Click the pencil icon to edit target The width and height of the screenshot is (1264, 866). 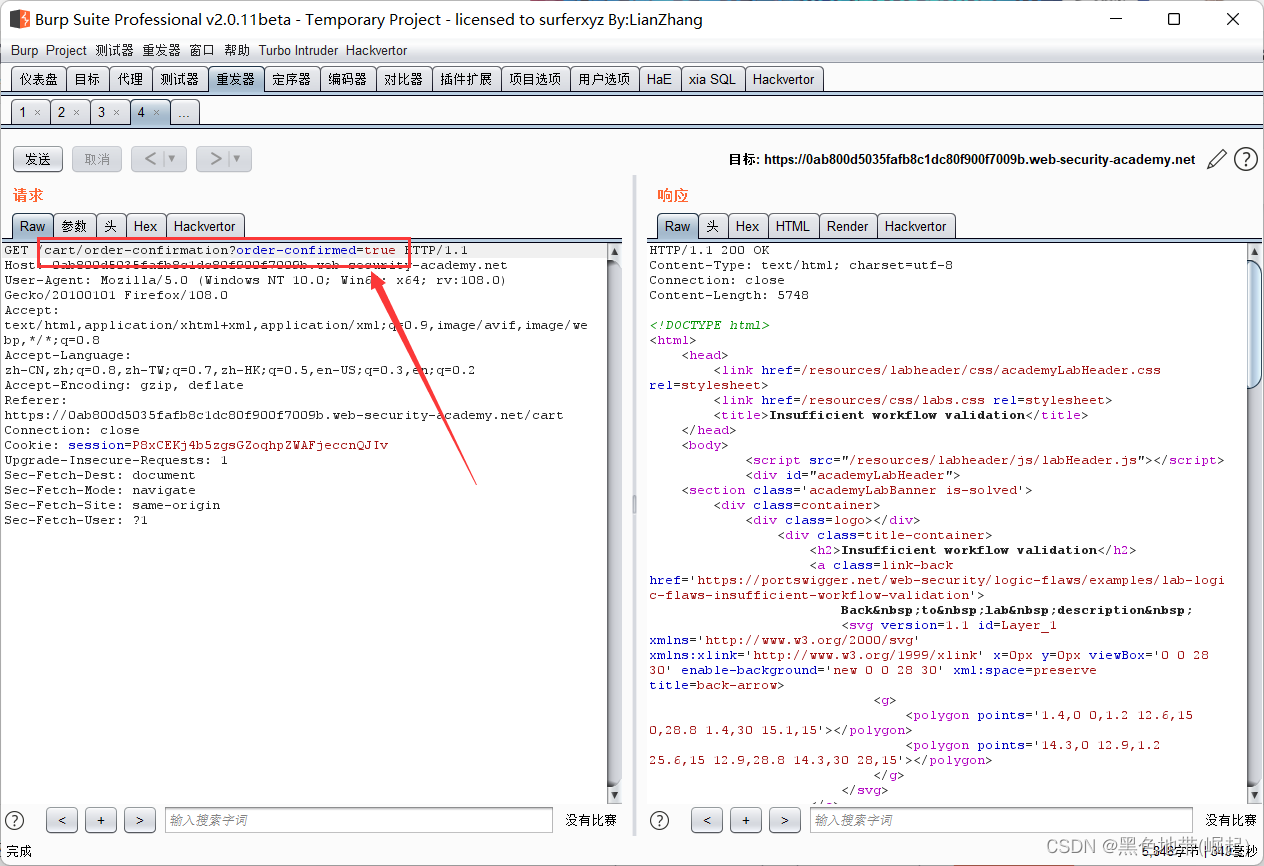tap(1217, 159)
